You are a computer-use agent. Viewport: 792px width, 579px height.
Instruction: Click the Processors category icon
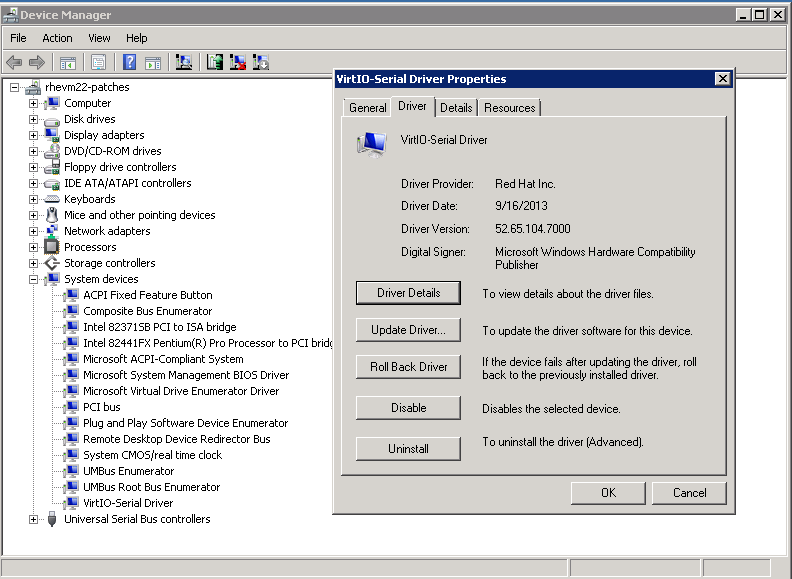pos(52,247)
